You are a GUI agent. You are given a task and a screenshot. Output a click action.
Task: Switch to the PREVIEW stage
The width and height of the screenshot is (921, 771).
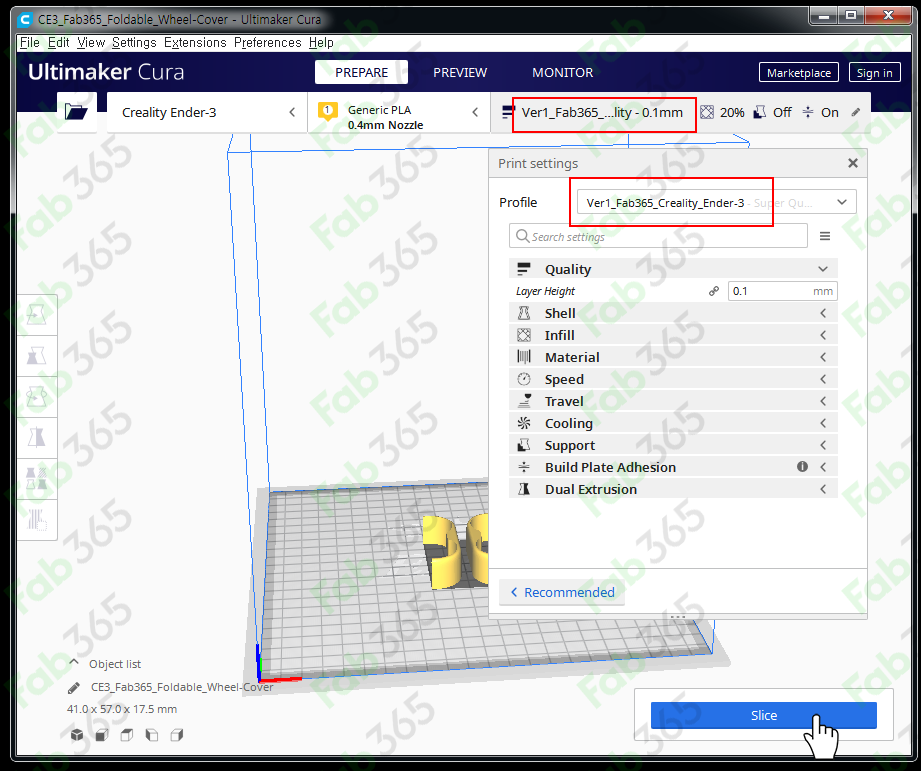pyautogui.click(x=460, y=72)
